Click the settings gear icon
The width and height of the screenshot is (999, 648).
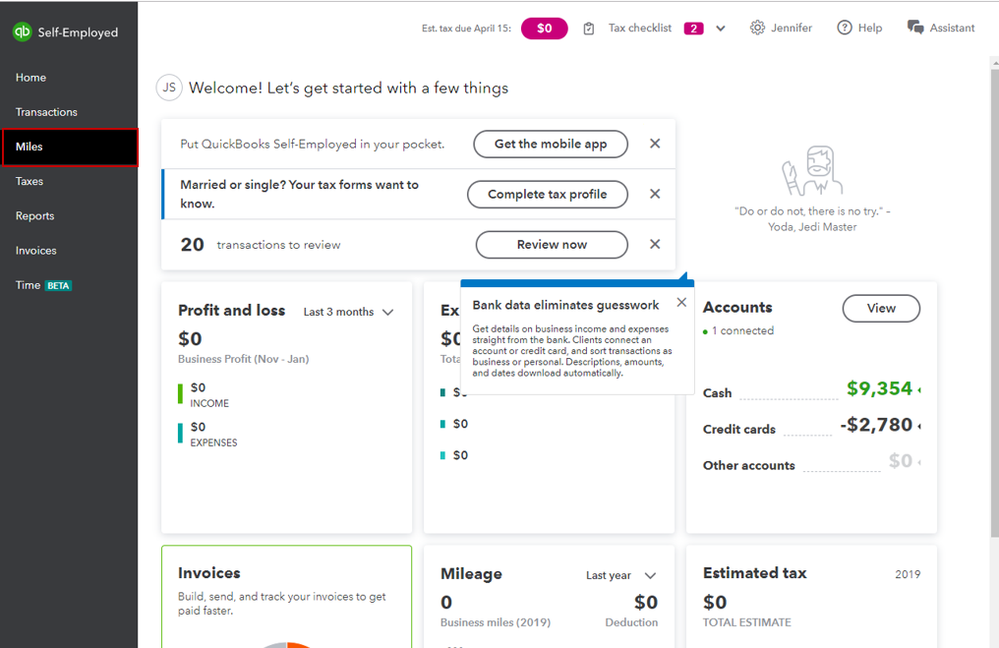tap(757, 28)
